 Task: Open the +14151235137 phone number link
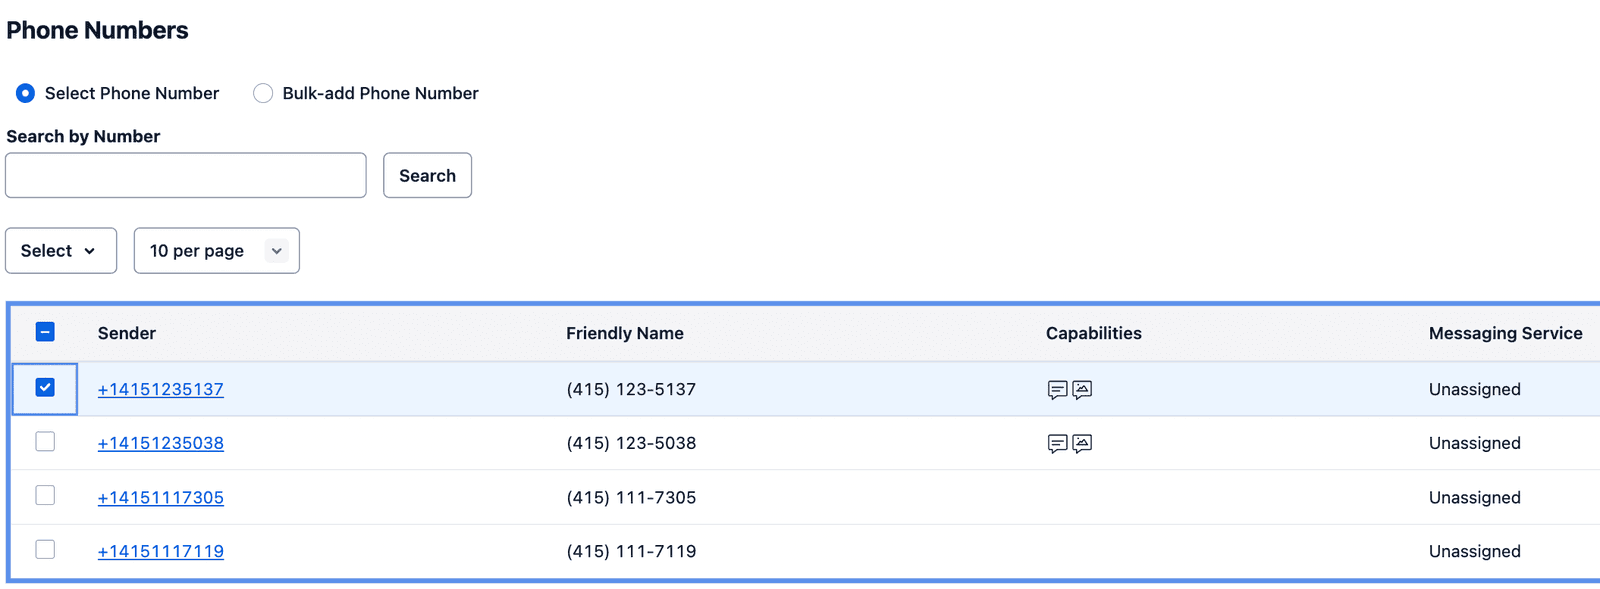[x=161, y=389]
